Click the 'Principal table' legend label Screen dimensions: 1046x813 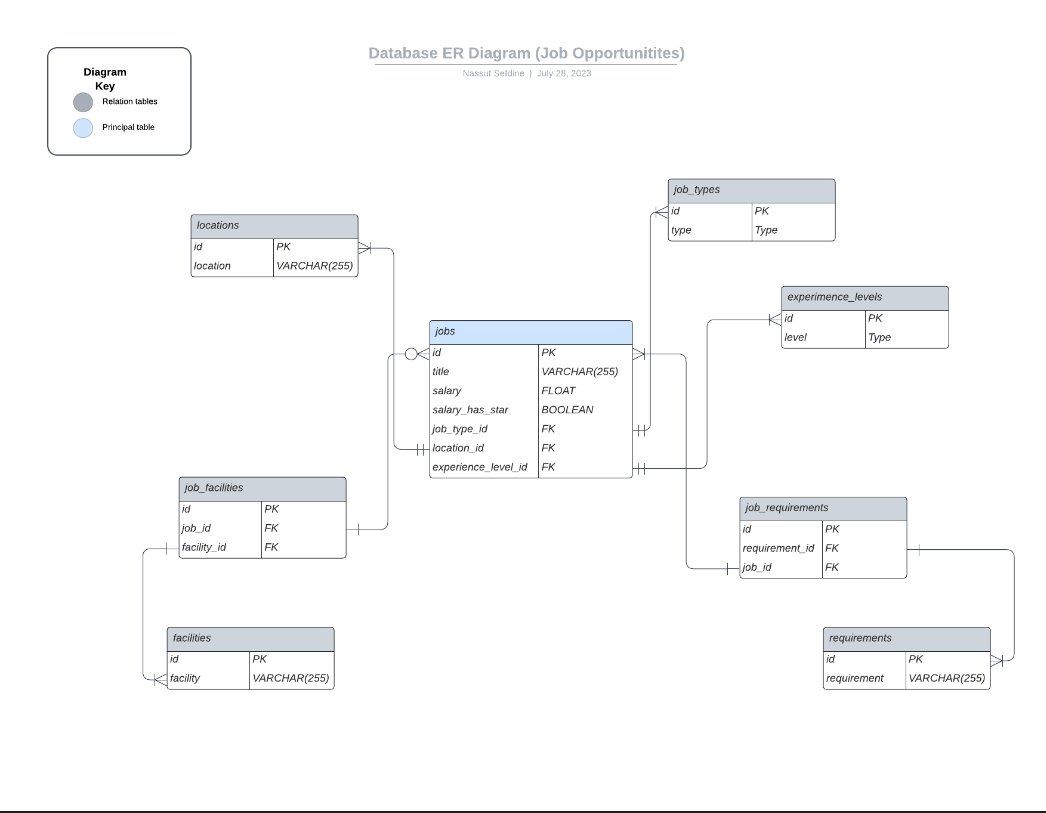click(x=128, y=127)
